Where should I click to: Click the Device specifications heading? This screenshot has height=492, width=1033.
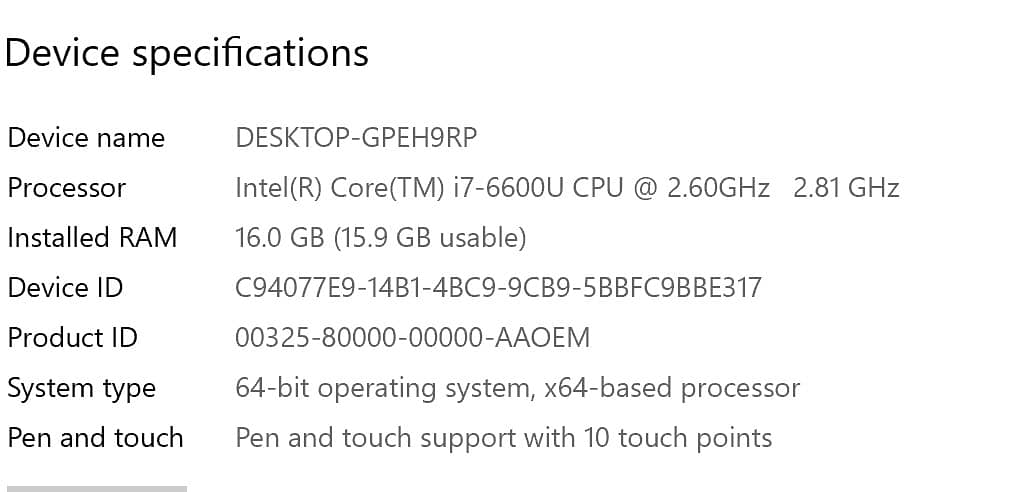(187, 53)
